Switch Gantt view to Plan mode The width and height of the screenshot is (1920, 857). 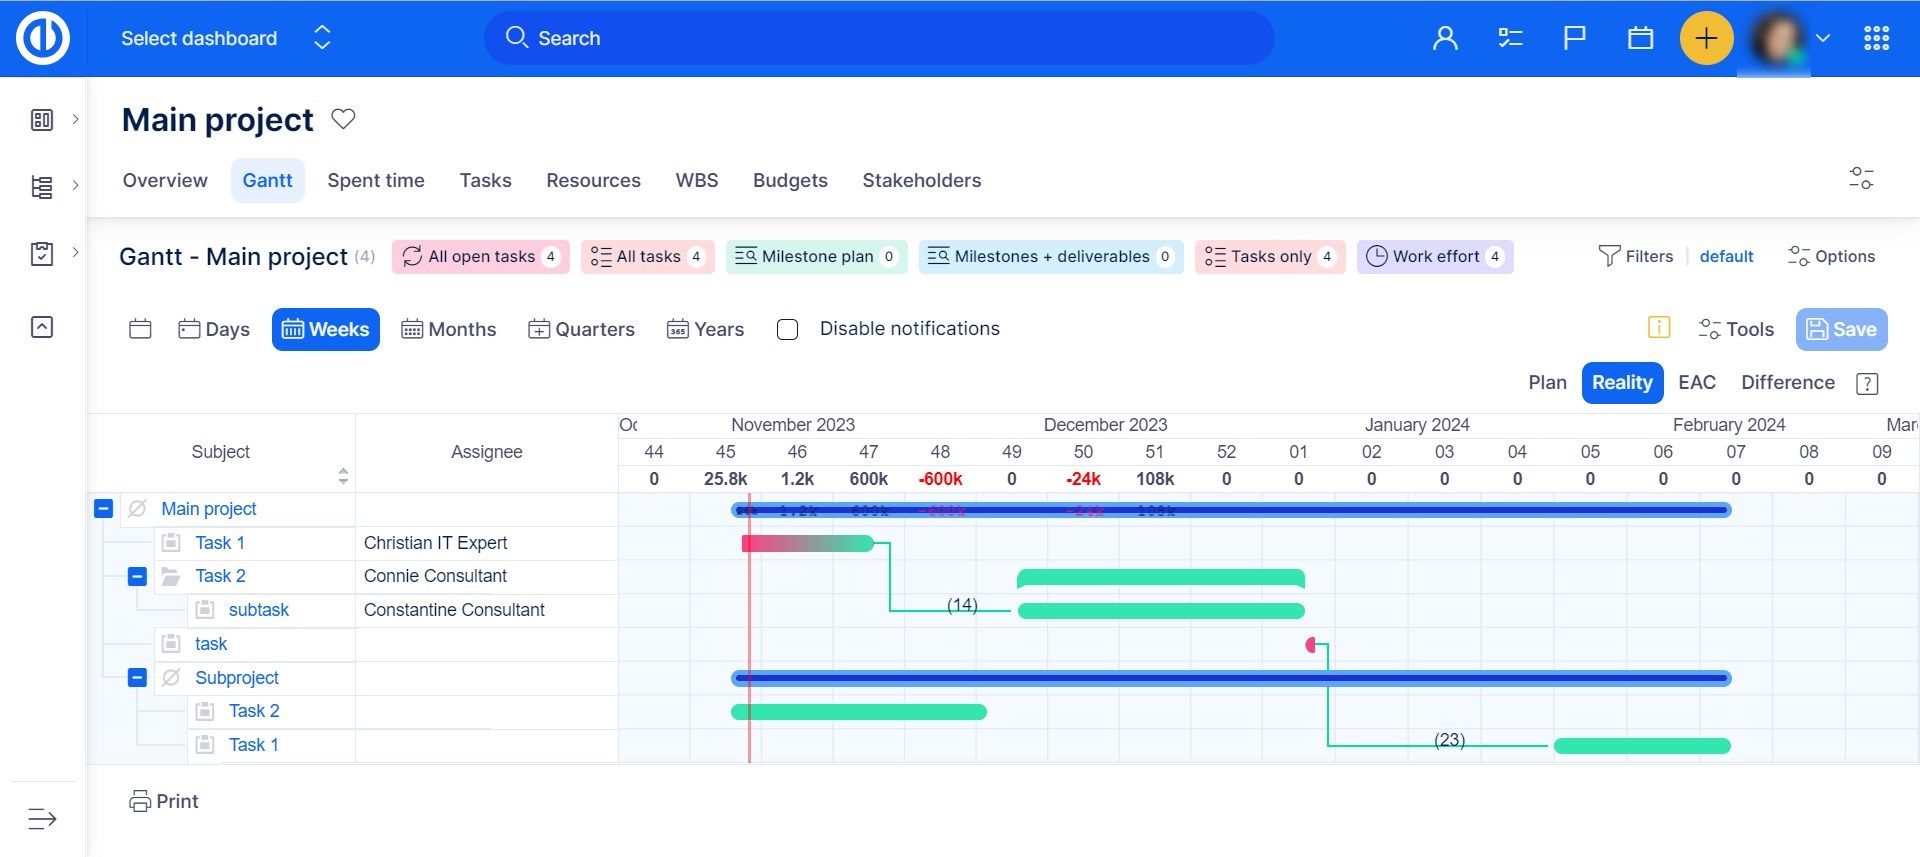(1547, 383)
